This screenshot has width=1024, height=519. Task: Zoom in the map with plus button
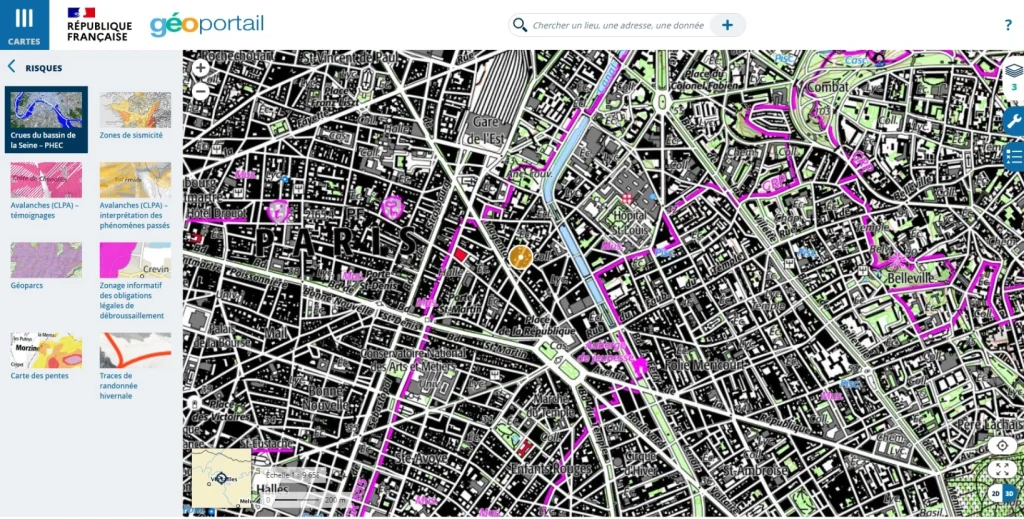pyautogui.click(x=200, y=67)
